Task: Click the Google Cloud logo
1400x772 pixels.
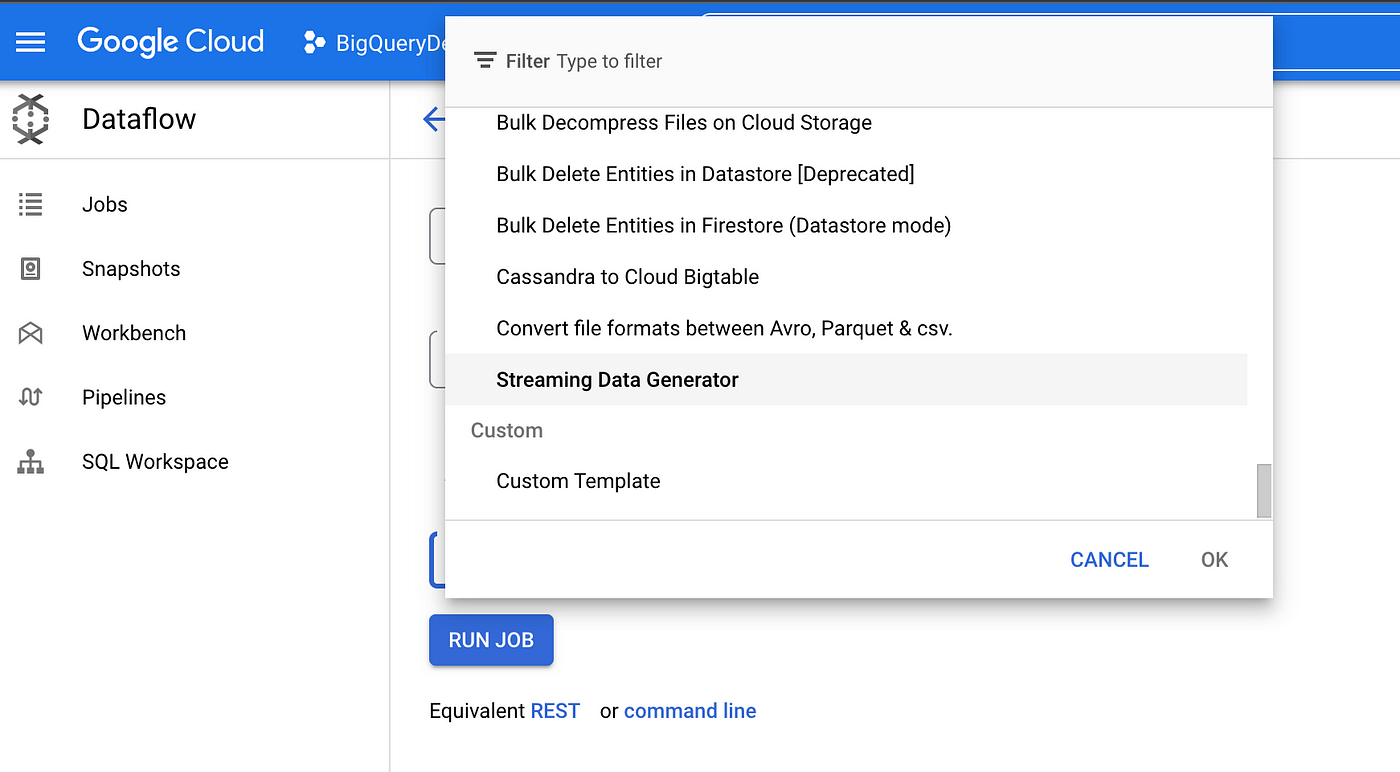Action: [171, 41]
